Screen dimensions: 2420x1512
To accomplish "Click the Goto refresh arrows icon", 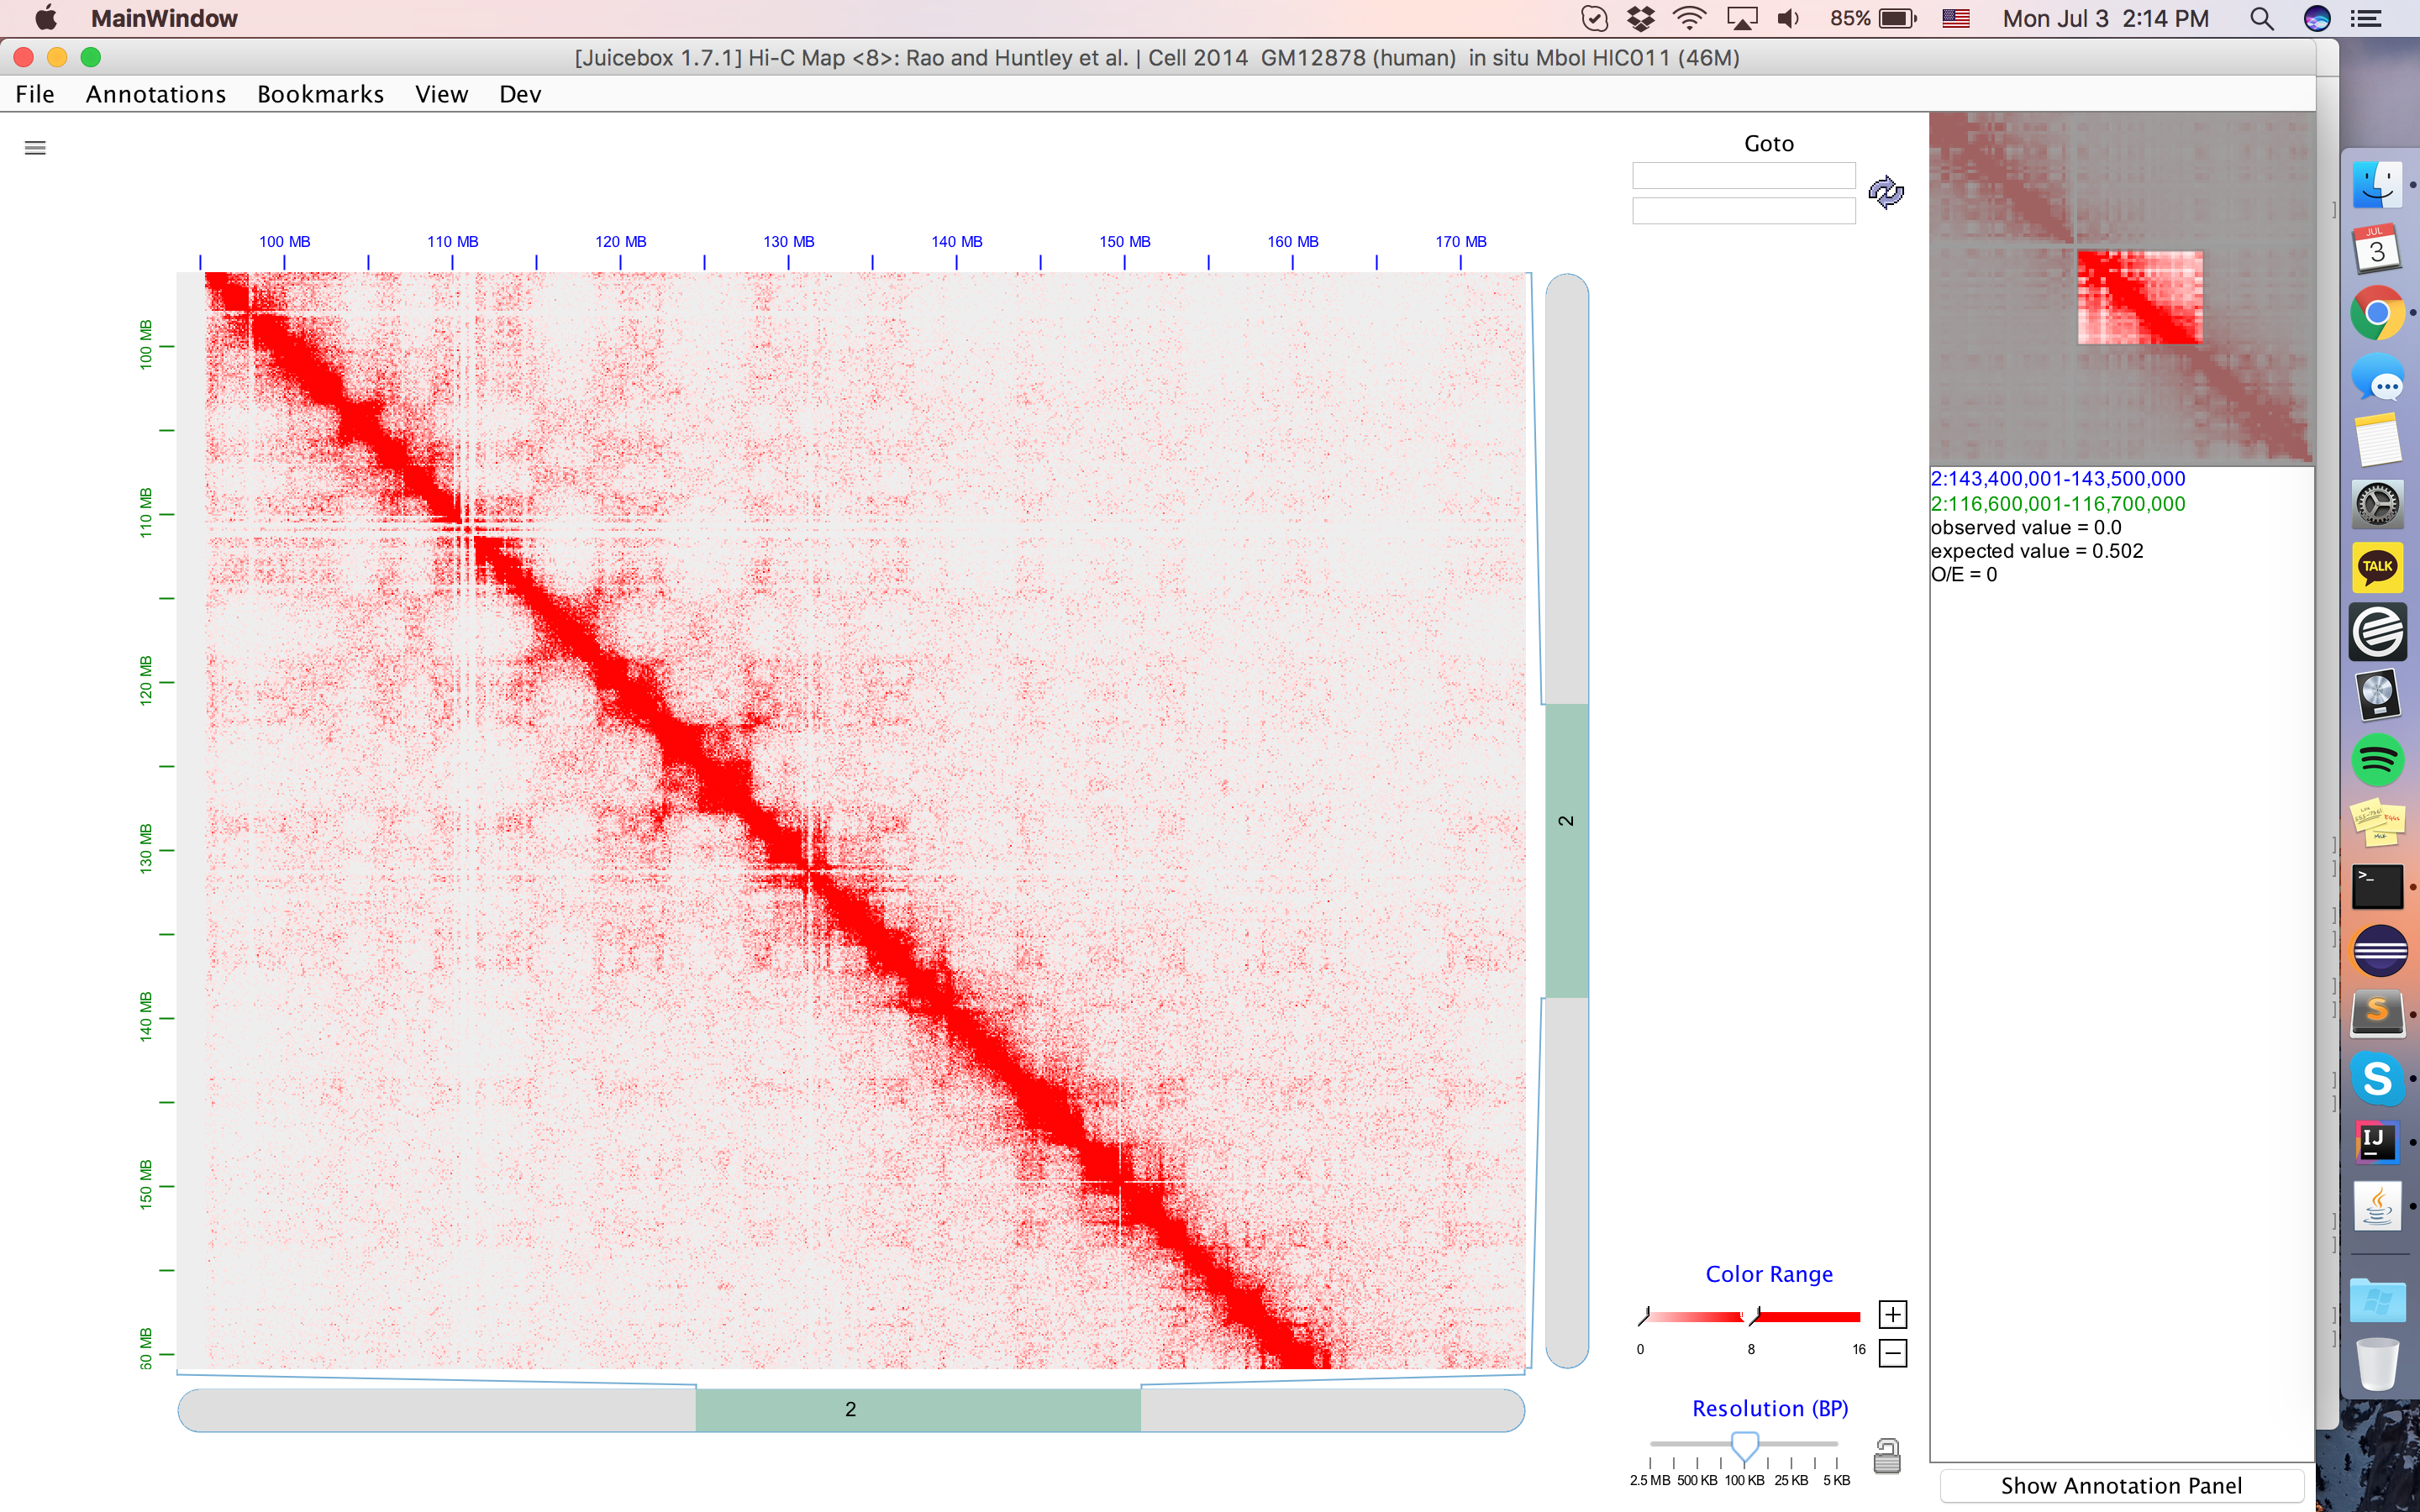I will pos(1884,192).
